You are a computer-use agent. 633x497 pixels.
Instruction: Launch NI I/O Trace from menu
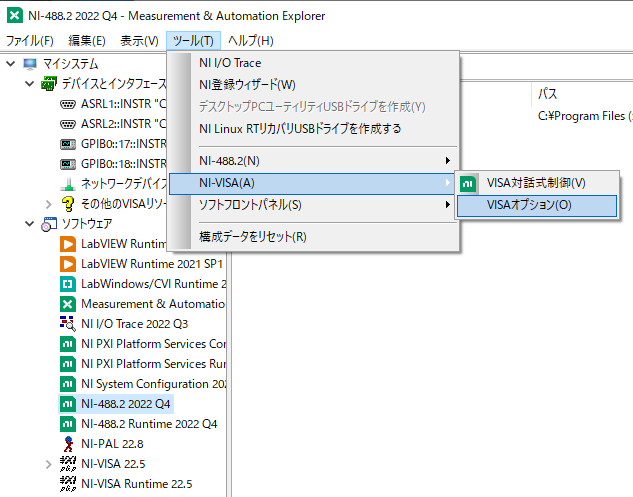pos(314,63)
